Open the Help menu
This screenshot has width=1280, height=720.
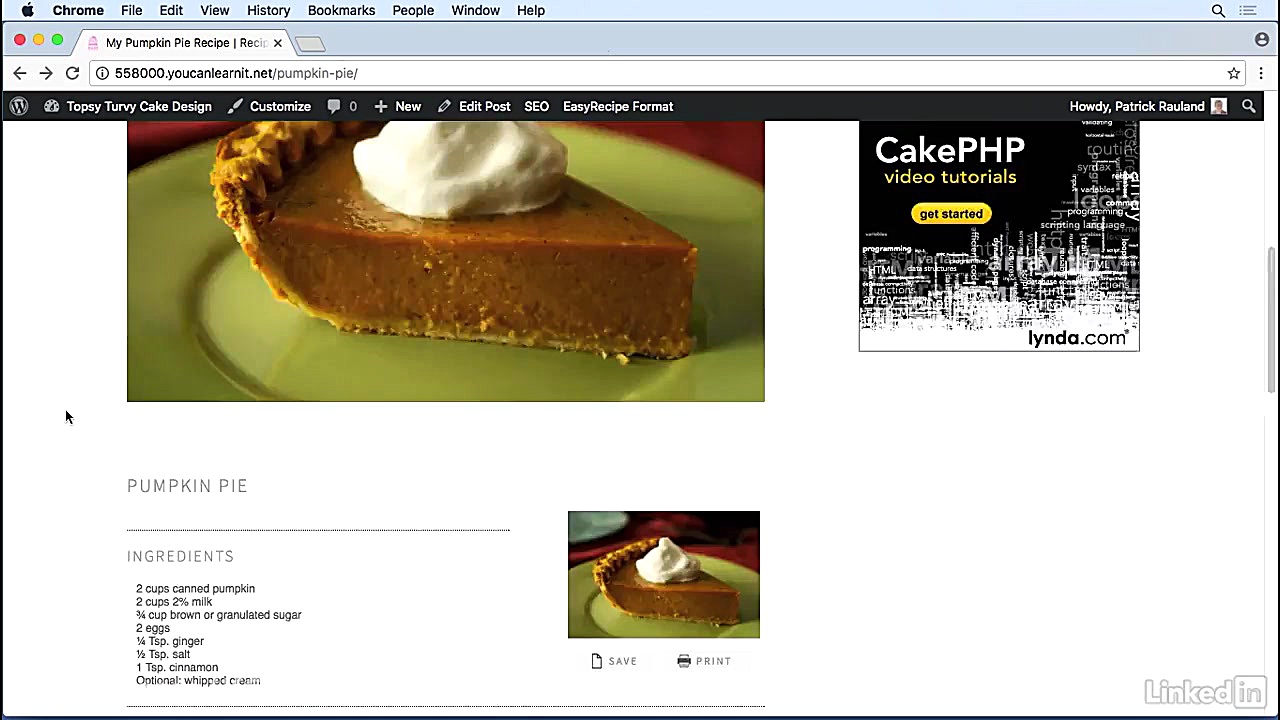531,10
